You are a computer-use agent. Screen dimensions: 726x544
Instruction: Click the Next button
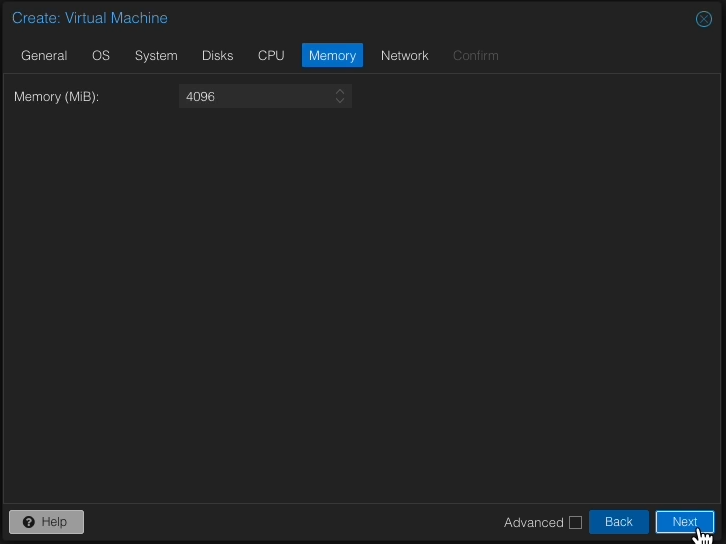[684, 522]
